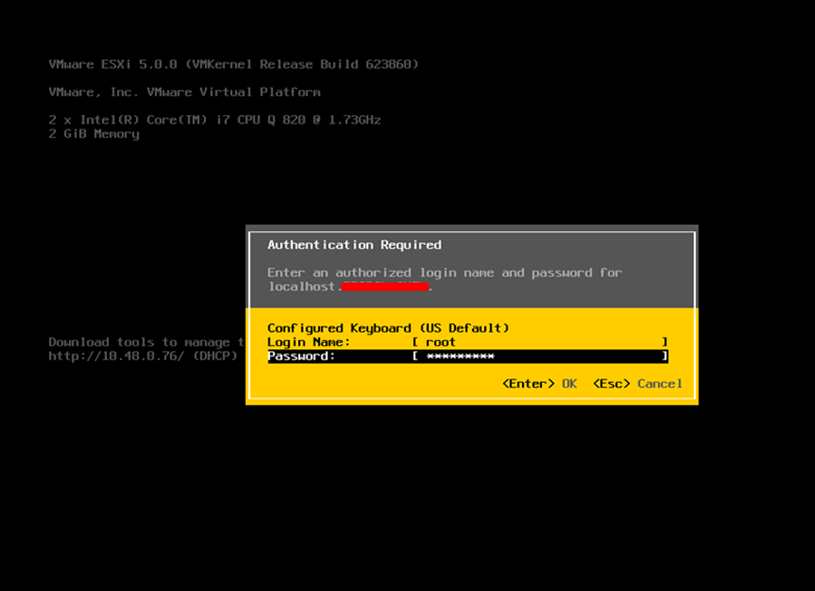Click the Intel Core i7 CPU line
815x591 pixels.
tap(215, 120)
